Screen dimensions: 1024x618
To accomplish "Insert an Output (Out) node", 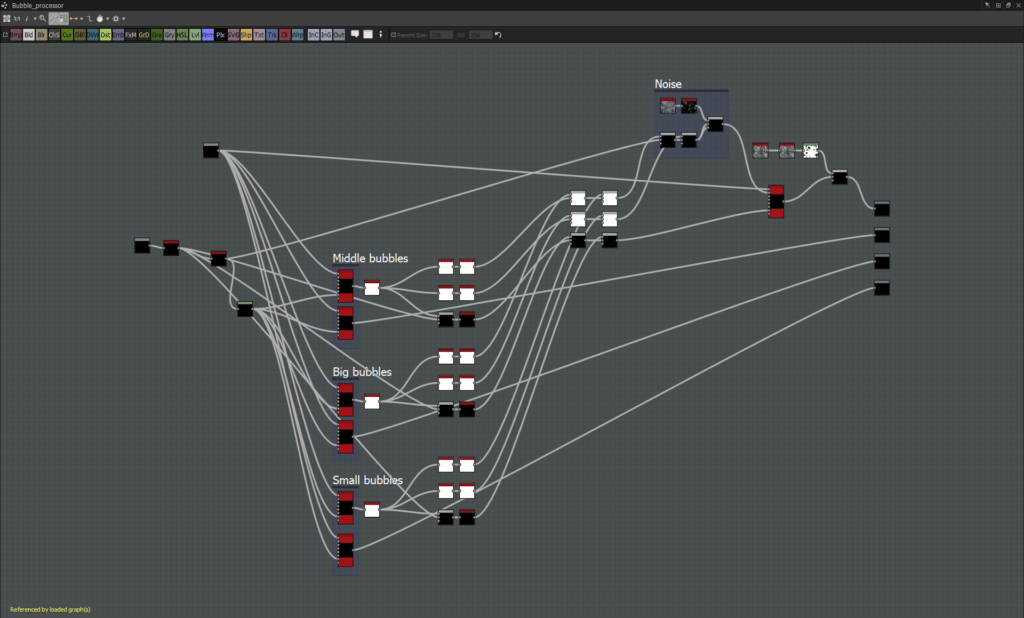I will pyautogui.click(x=339, y=35).
